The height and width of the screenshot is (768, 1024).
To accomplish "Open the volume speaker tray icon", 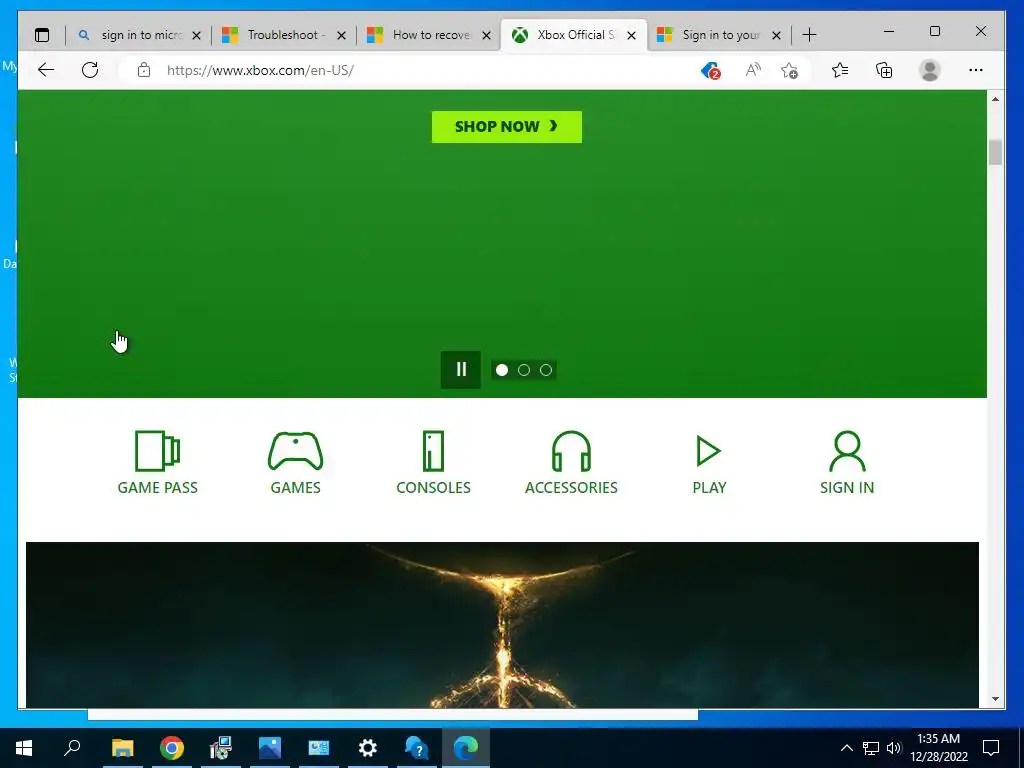I will [x=894, y=748].
